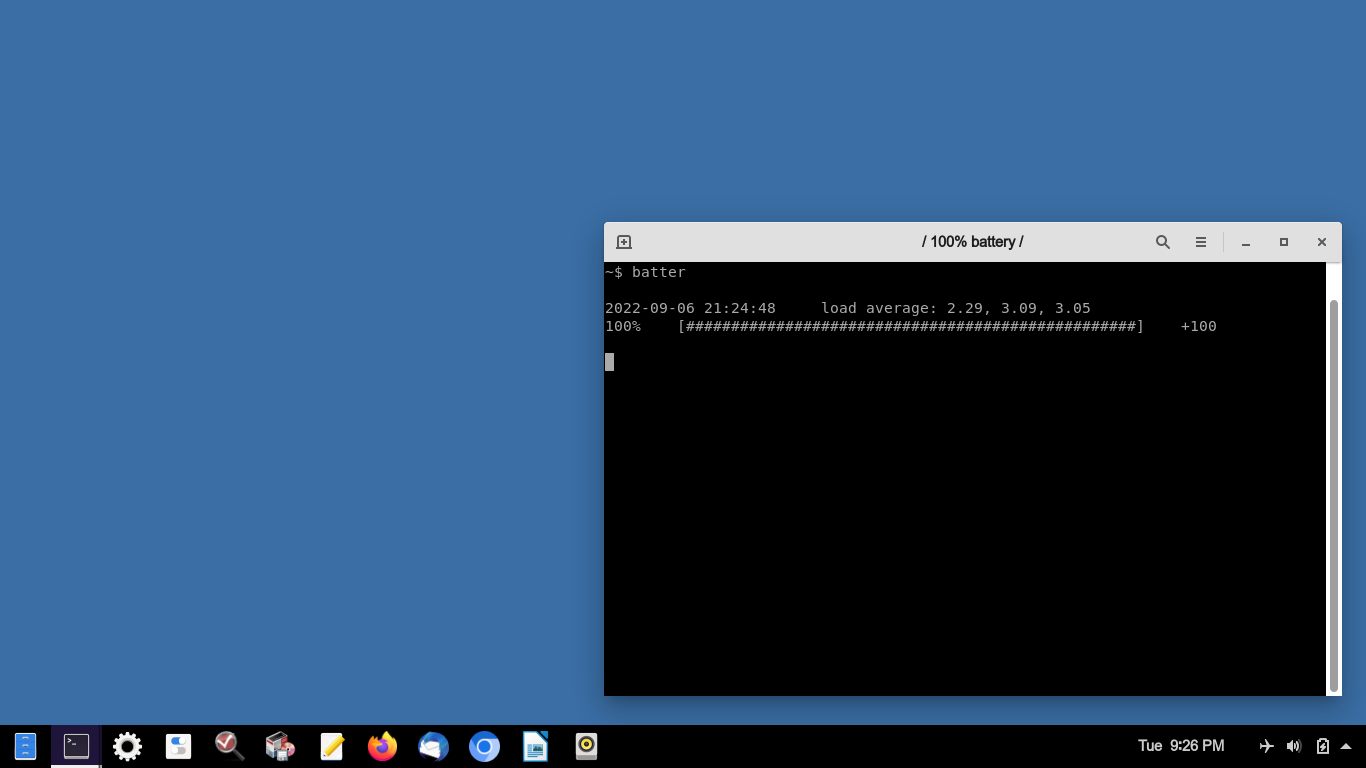Expand the system tray up arrow
The image size is (1366, 768).
(x=1346, y=746)
